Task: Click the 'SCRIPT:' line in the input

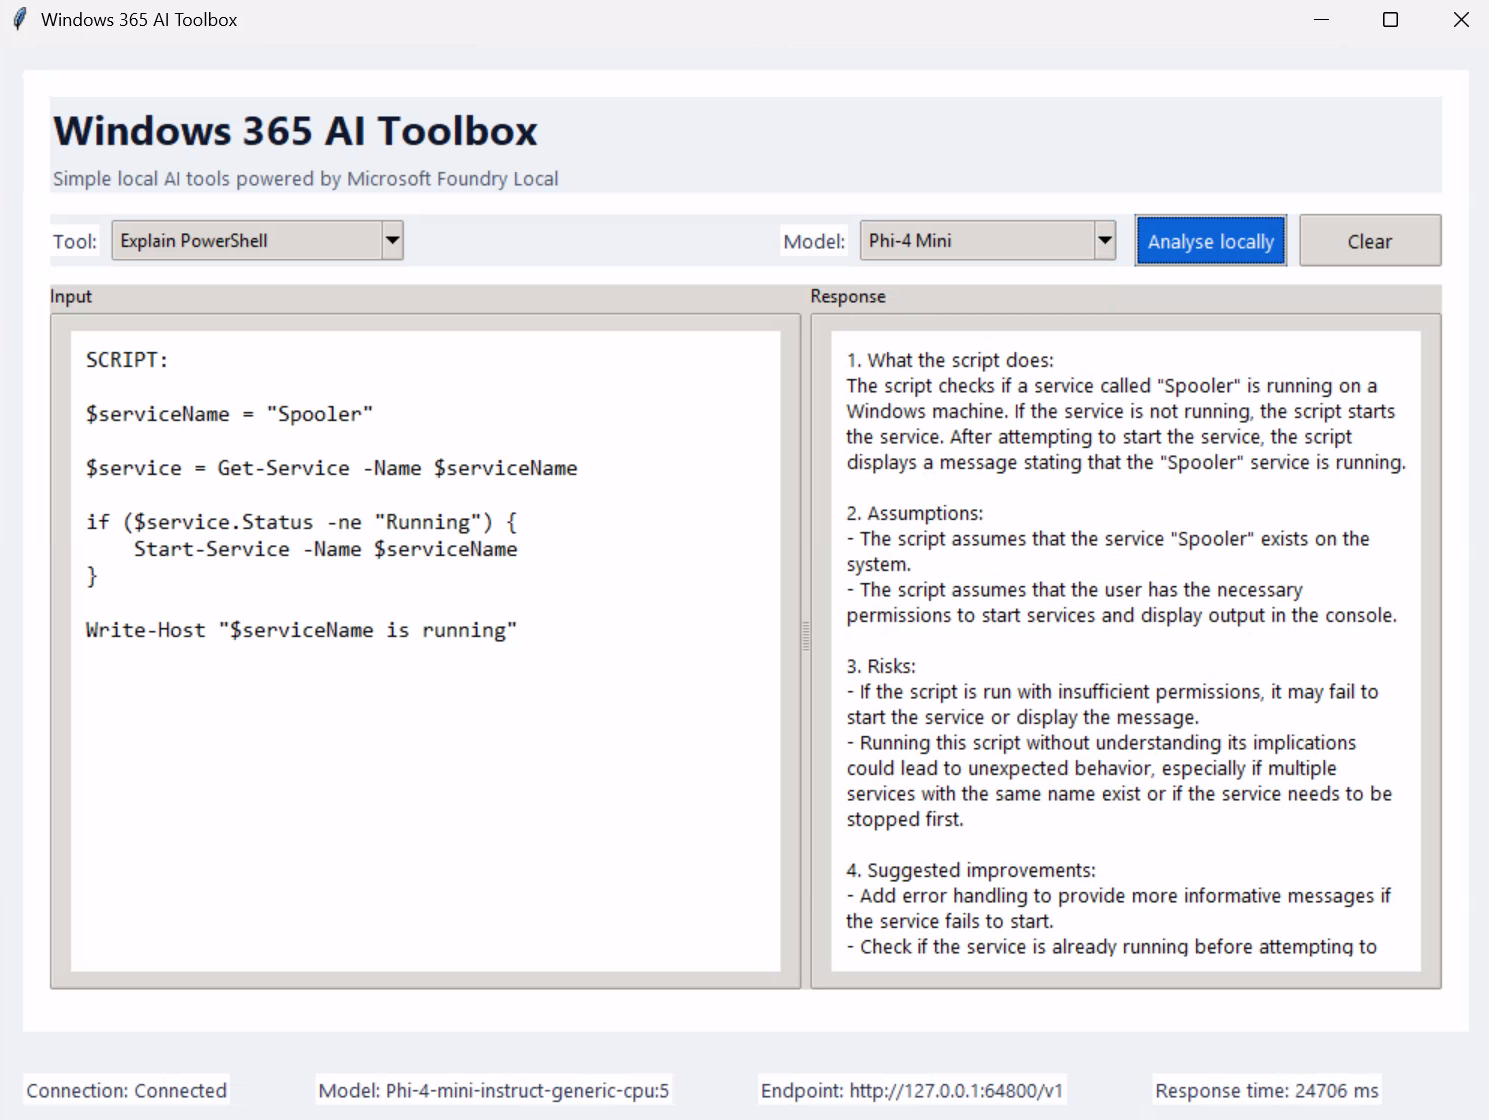Action: [127, 360]
